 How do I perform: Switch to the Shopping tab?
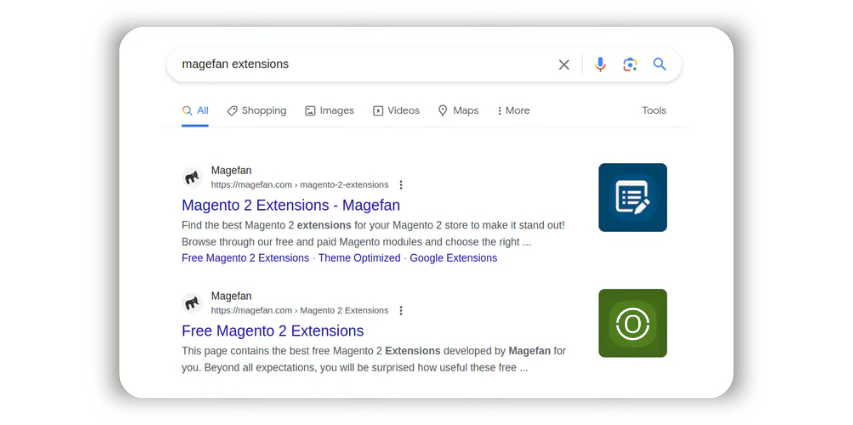tap(257, 110)
